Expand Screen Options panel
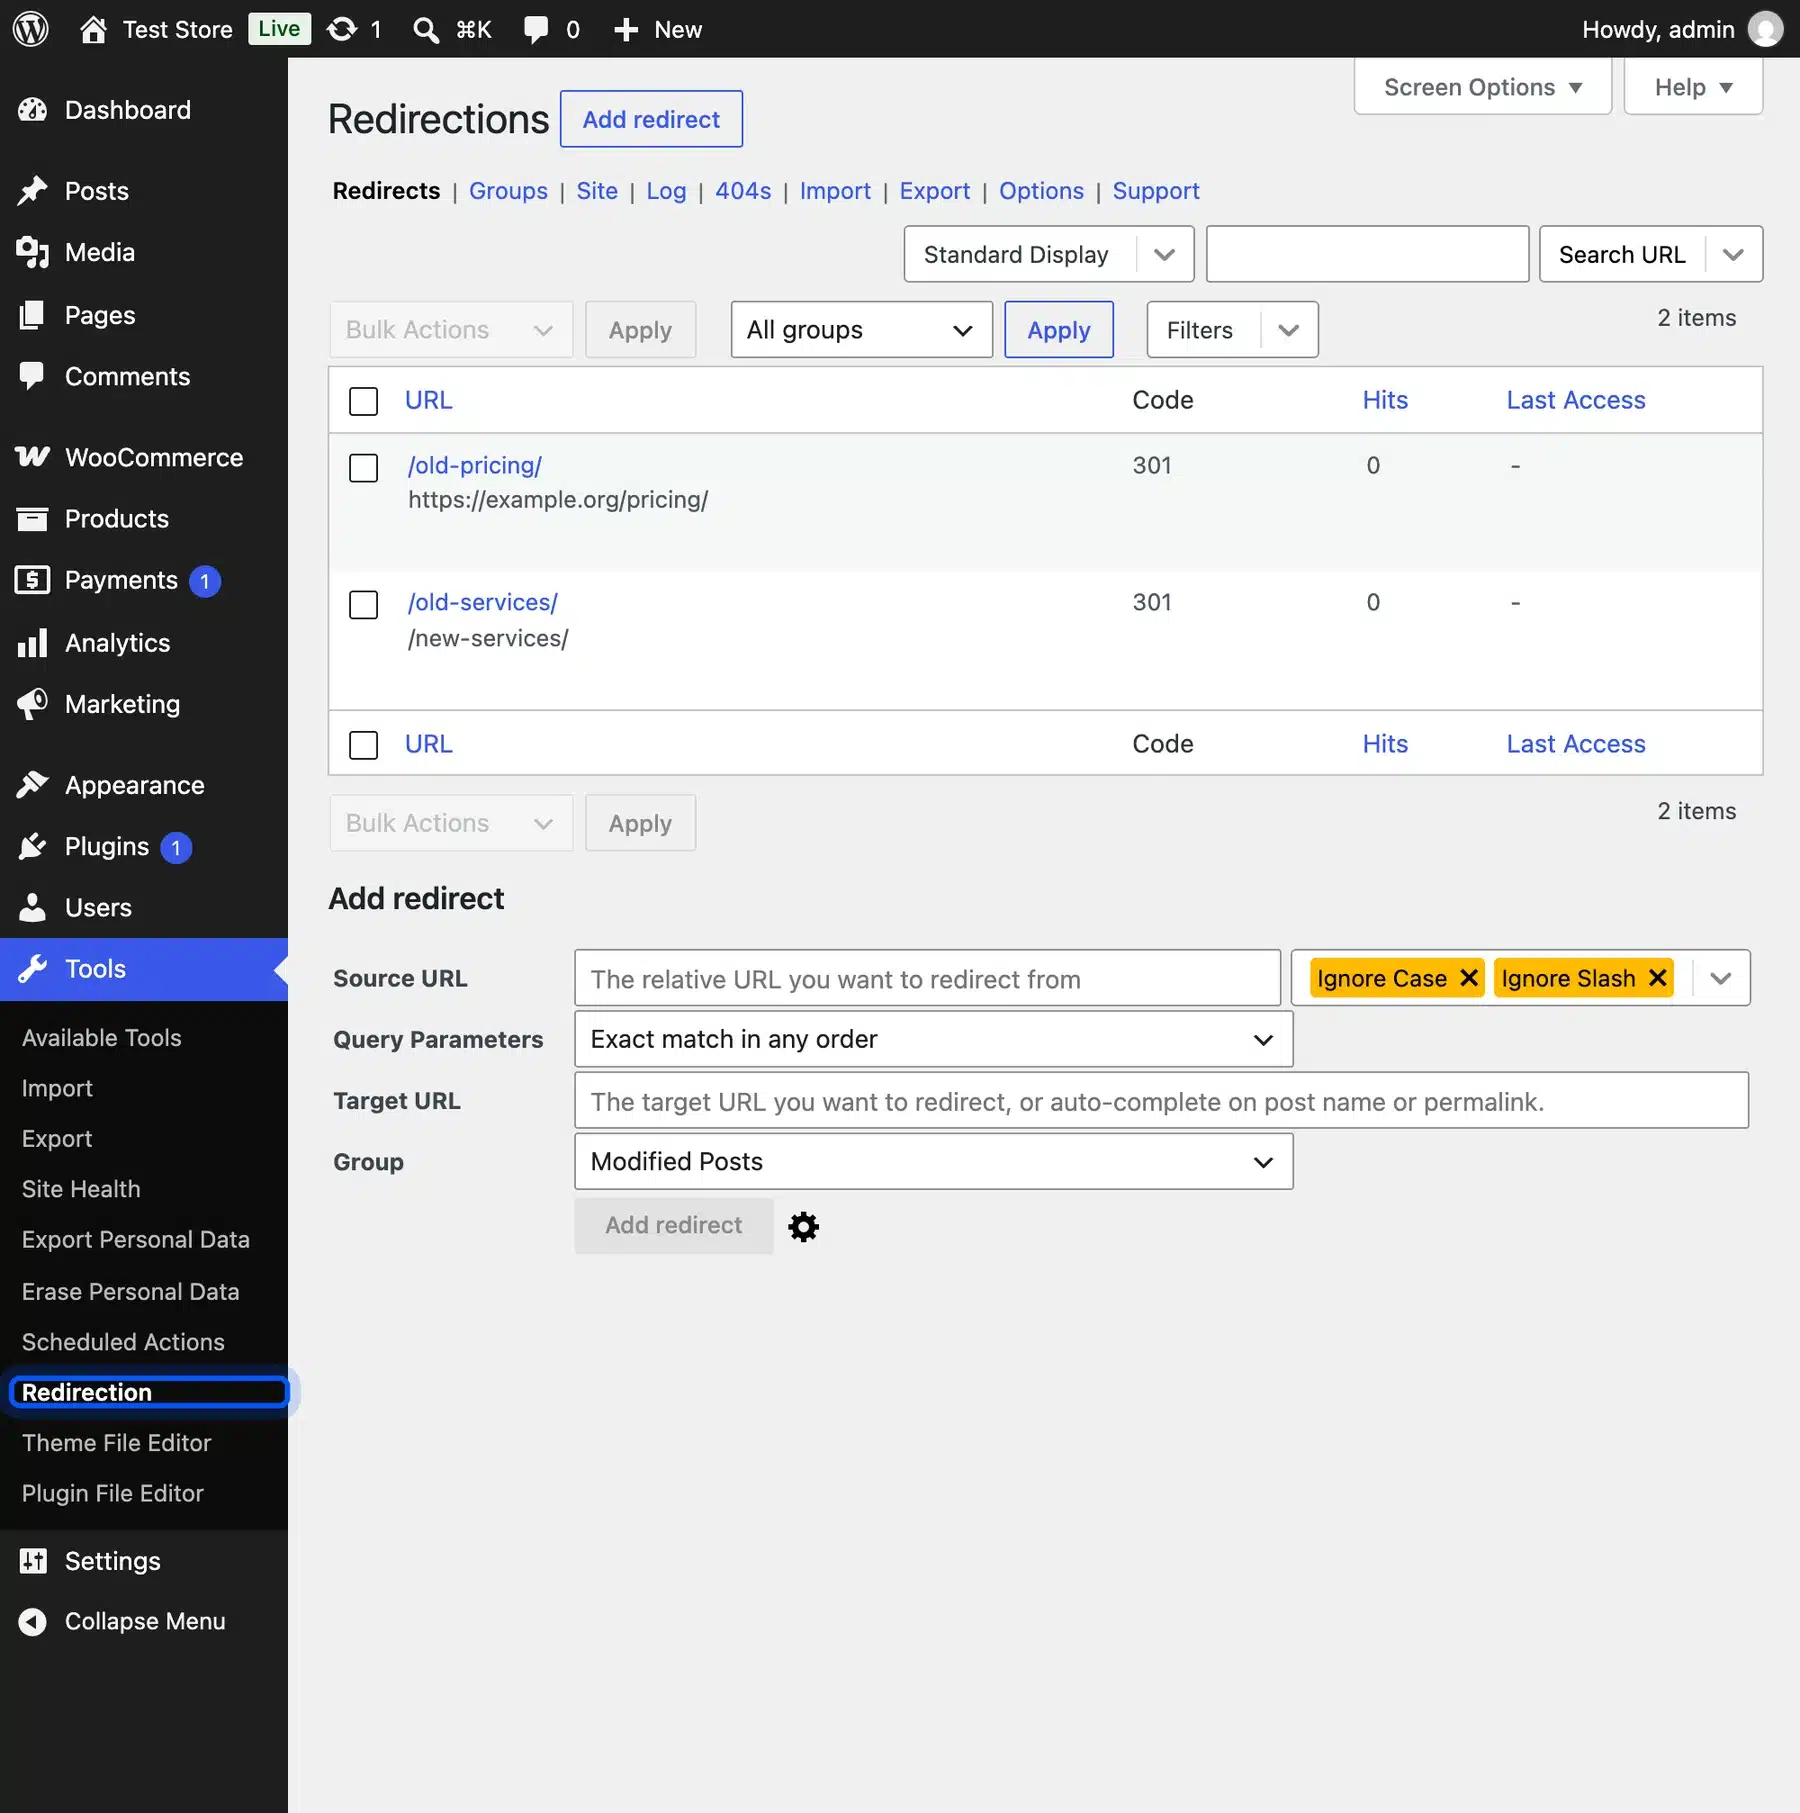 [x=1482, y=87]
